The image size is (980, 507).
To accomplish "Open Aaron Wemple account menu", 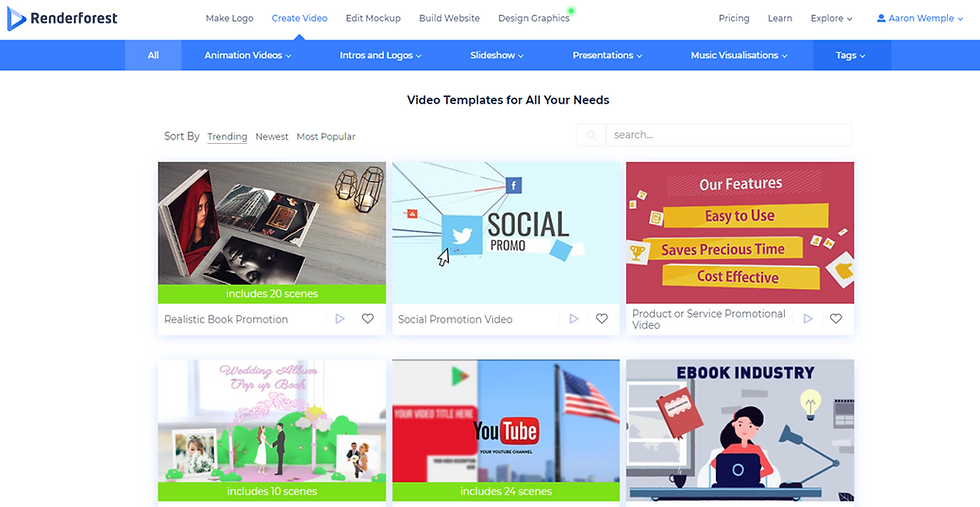I will point(919,18).
